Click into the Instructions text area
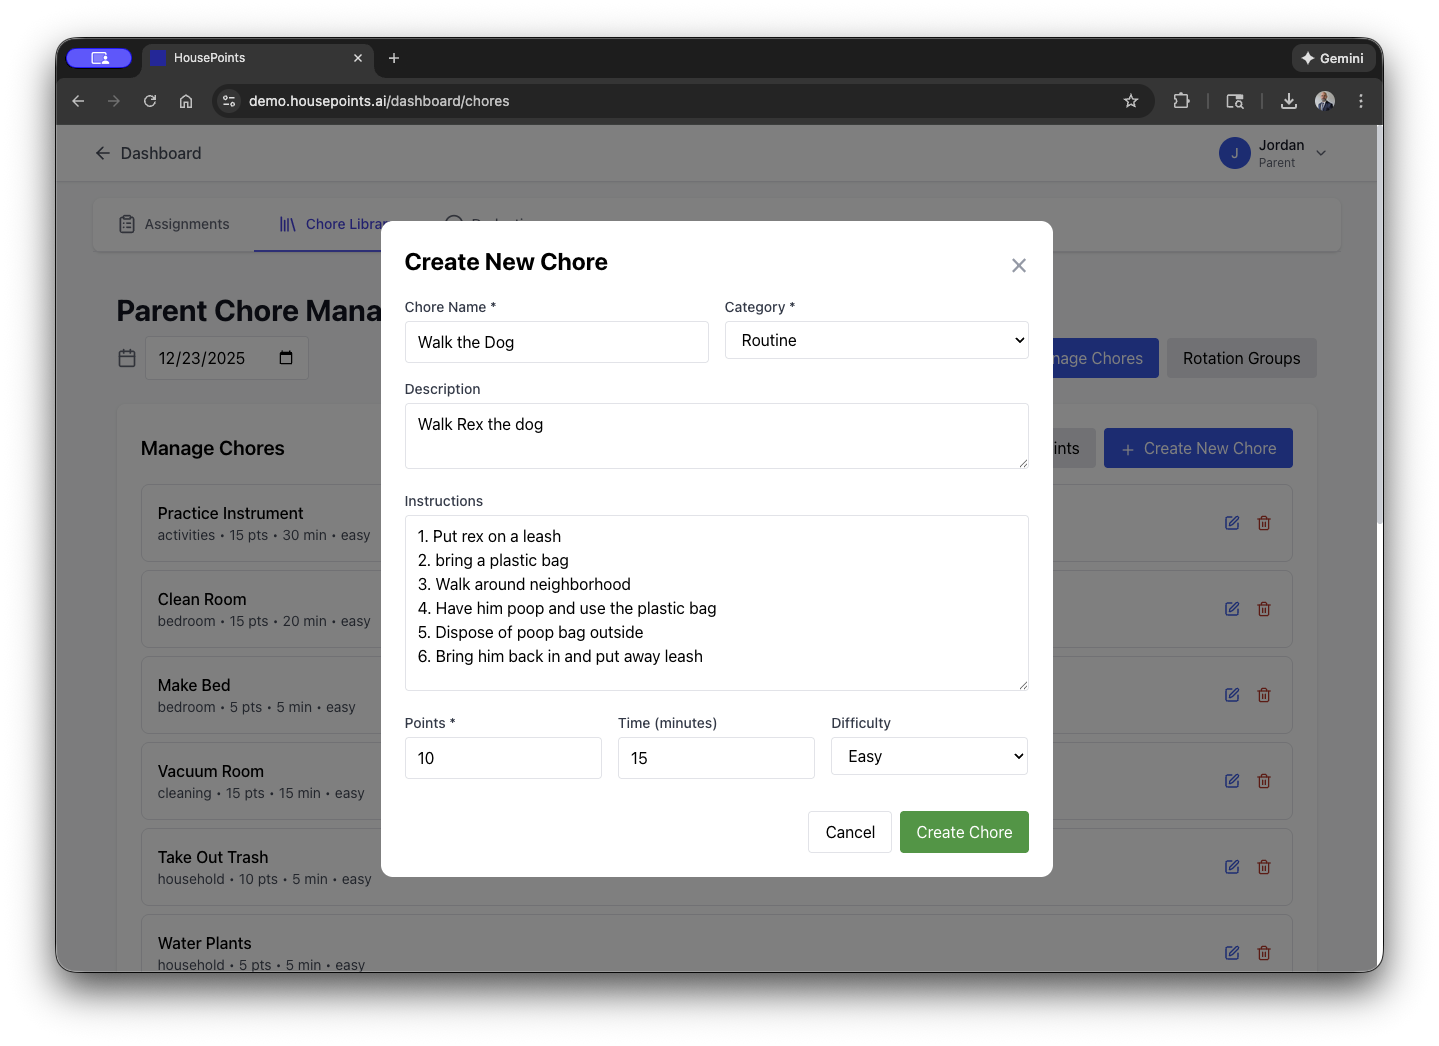Viewport: 1439px width, 1046px height. click(x=716, y=603)
